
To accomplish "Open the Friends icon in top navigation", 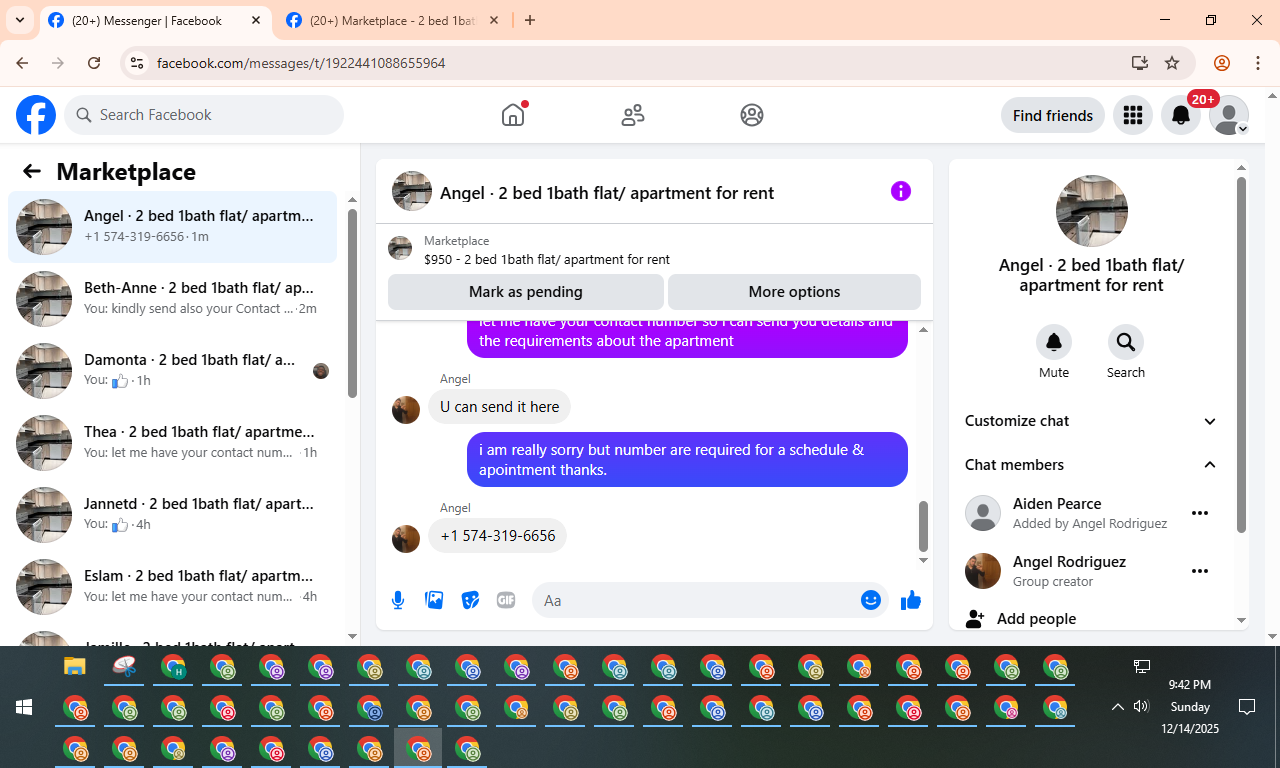I will click(633, 115).
